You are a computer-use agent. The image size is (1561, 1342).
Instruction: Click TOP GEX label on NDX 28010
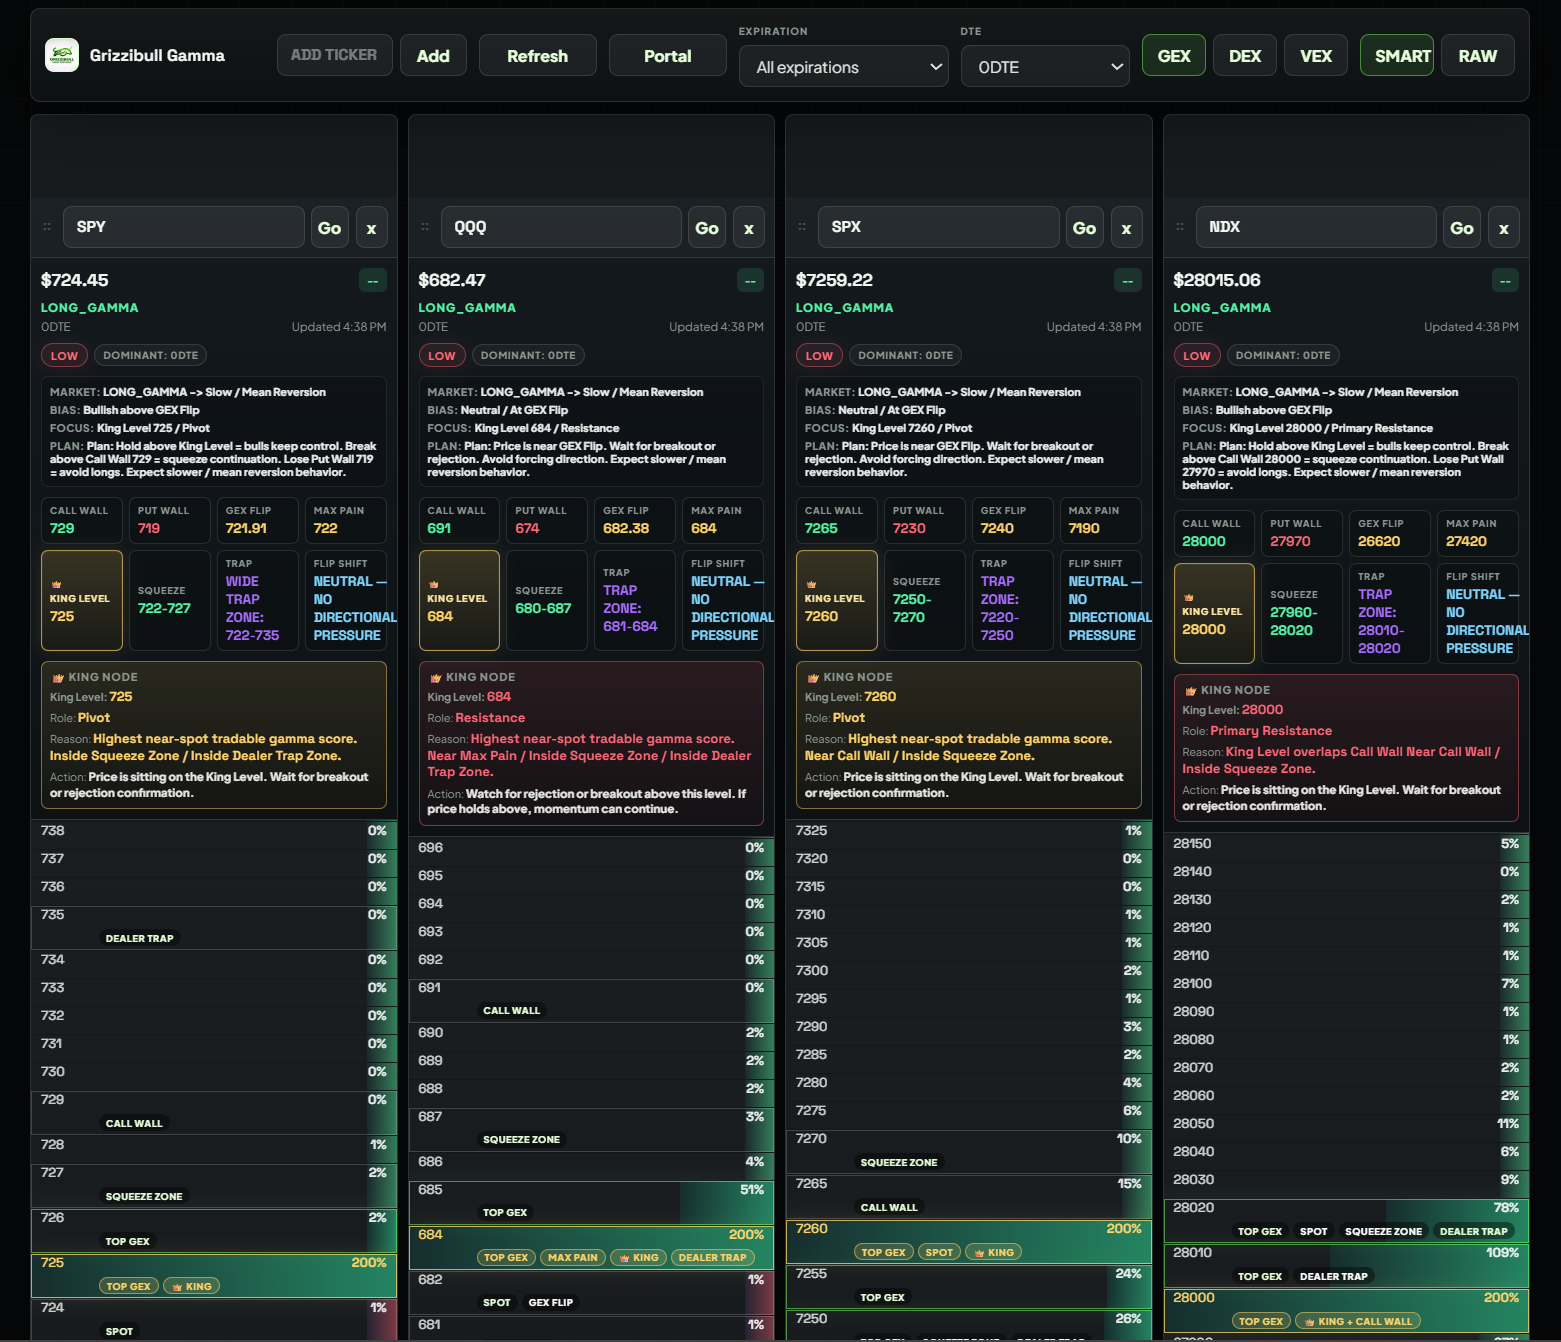[x=1260, y=1276]
